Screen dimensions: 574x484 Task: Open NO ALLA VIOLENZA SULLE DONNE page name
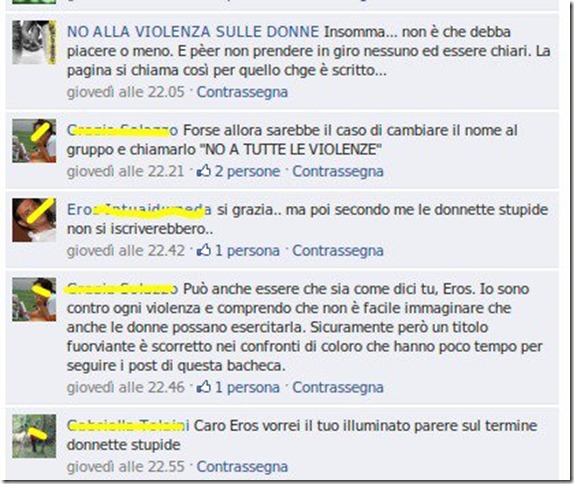pos(193,32)
